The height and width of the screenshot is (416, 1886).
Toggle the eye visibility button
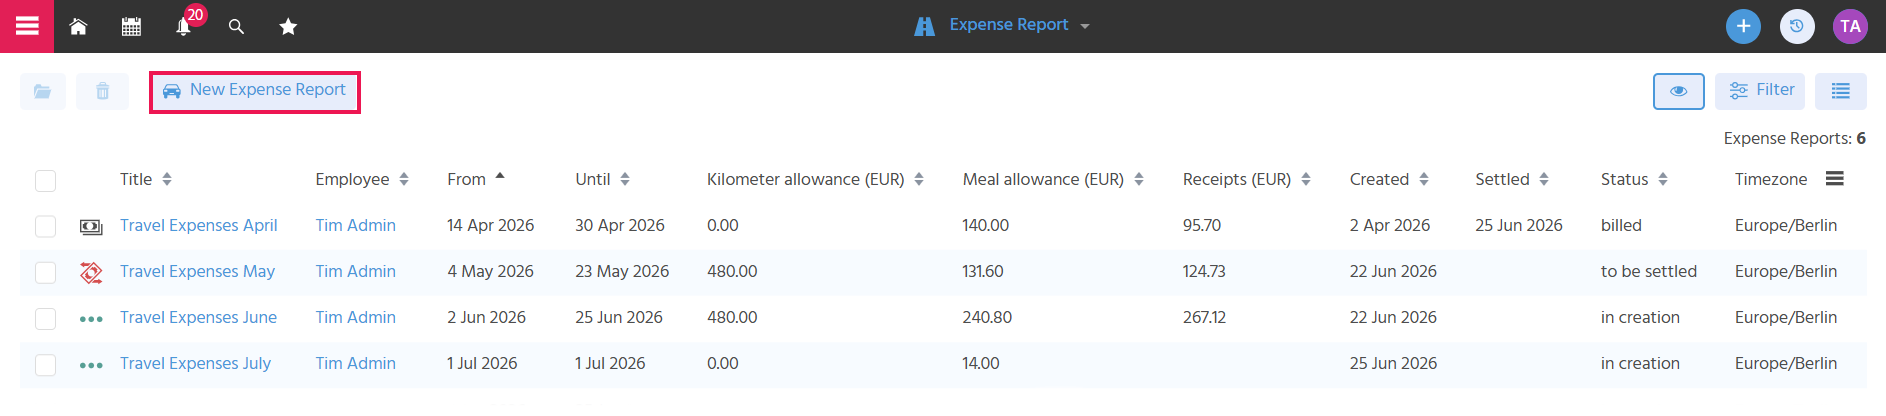click(1679, 91)
